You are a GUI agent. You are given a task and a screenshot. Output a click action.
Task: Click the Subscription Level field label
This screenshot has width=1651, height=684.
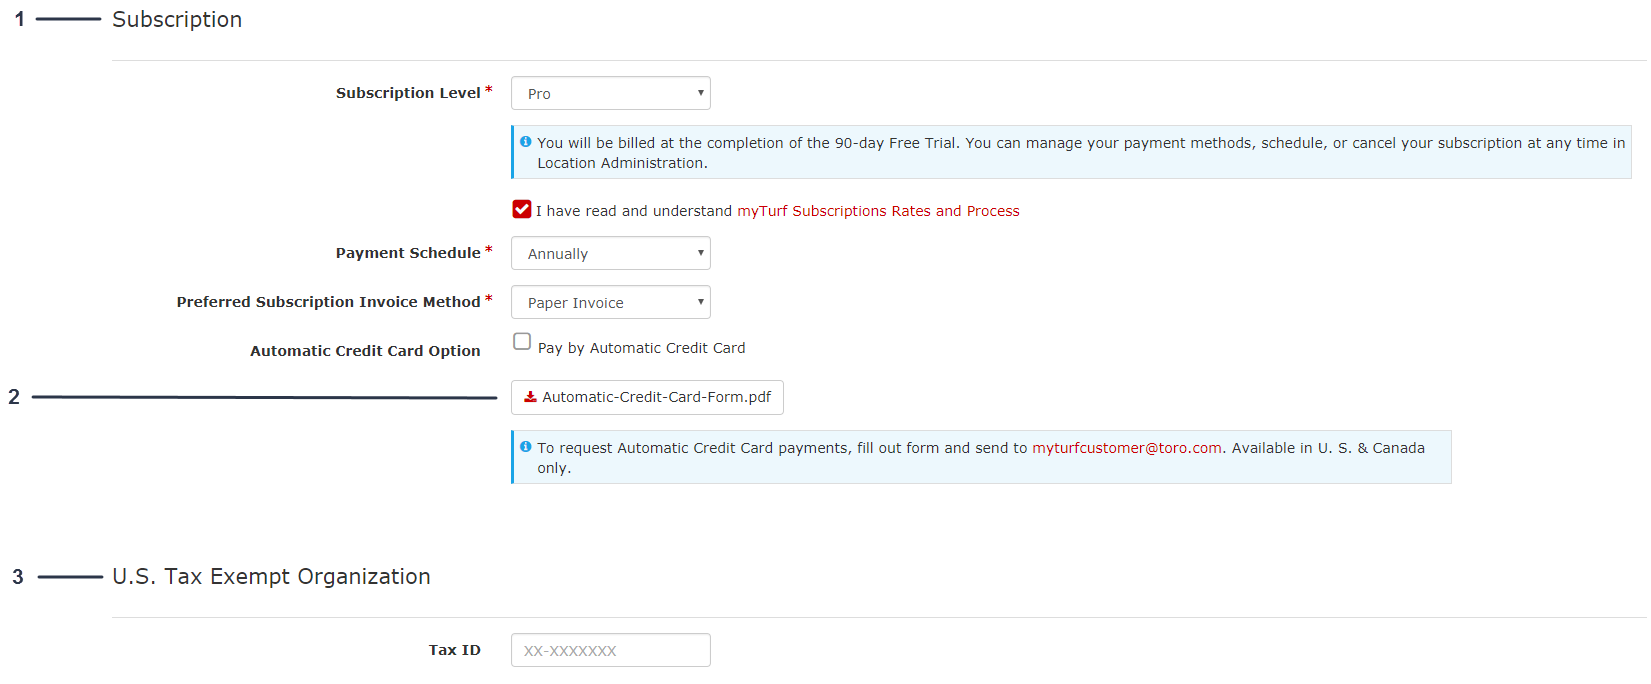click(408, 93)
